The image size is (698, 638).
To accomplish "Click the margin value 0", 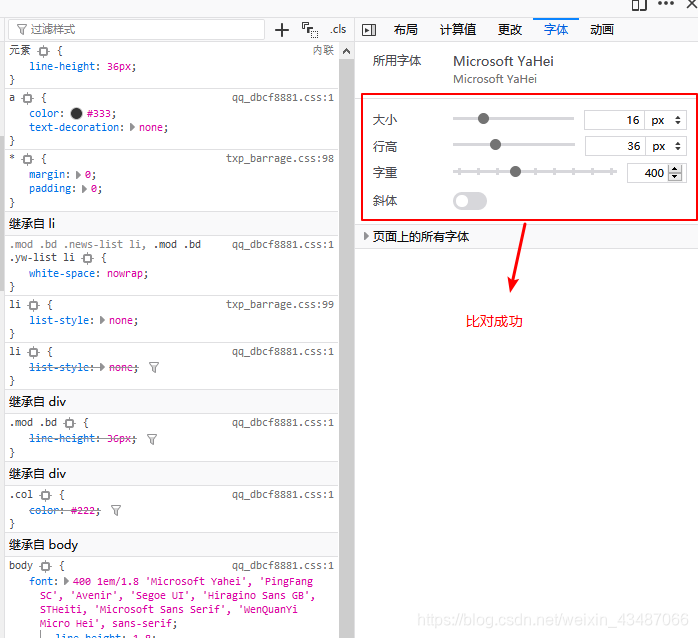I will click(88, 175).
